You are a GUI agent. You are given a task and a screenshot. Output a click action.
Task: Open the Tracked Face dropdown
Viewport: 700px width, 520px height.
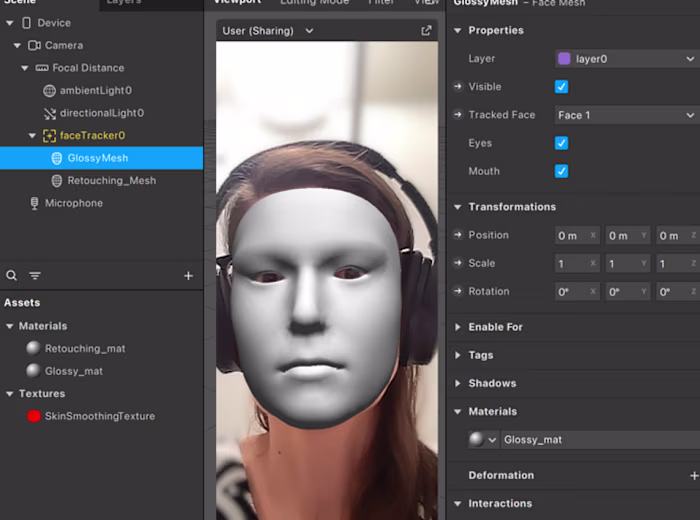click(x=627, y=115)
